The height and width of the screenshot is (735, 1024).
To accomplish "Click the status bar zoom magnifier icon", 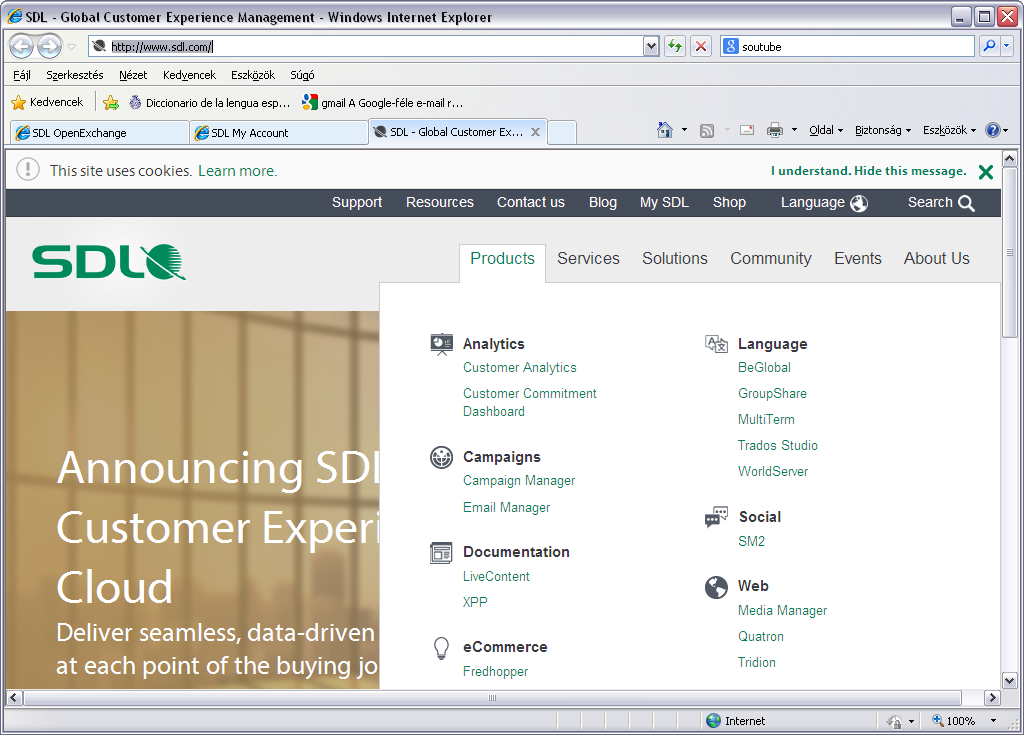I will pos(938,720).
